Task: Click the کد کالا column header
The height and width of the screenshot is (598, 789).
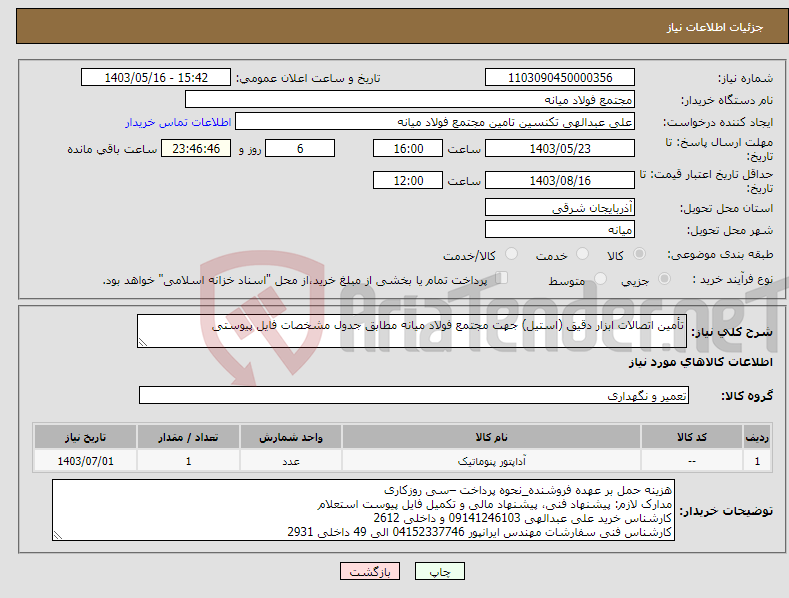Action: pos(692,437)
